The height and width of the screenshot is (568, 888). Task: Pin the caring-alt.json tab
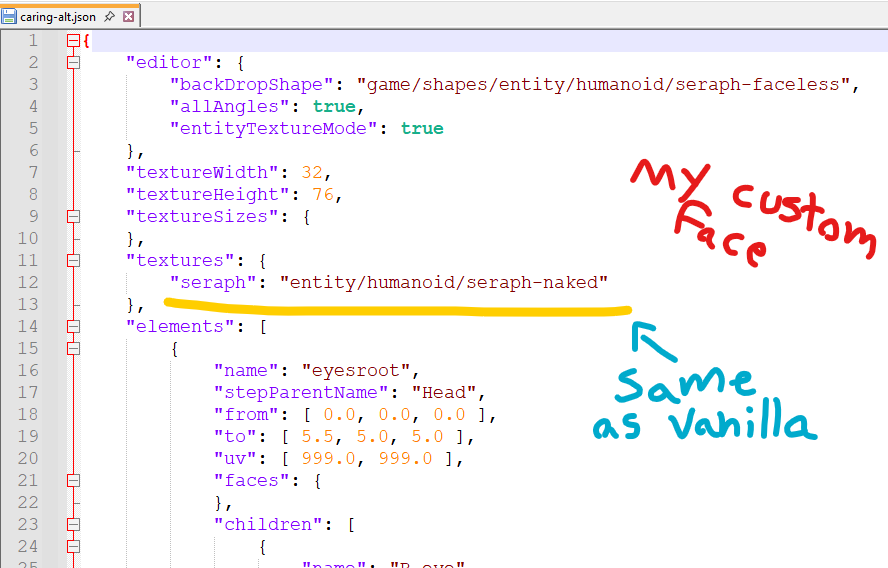pos(109,17)
